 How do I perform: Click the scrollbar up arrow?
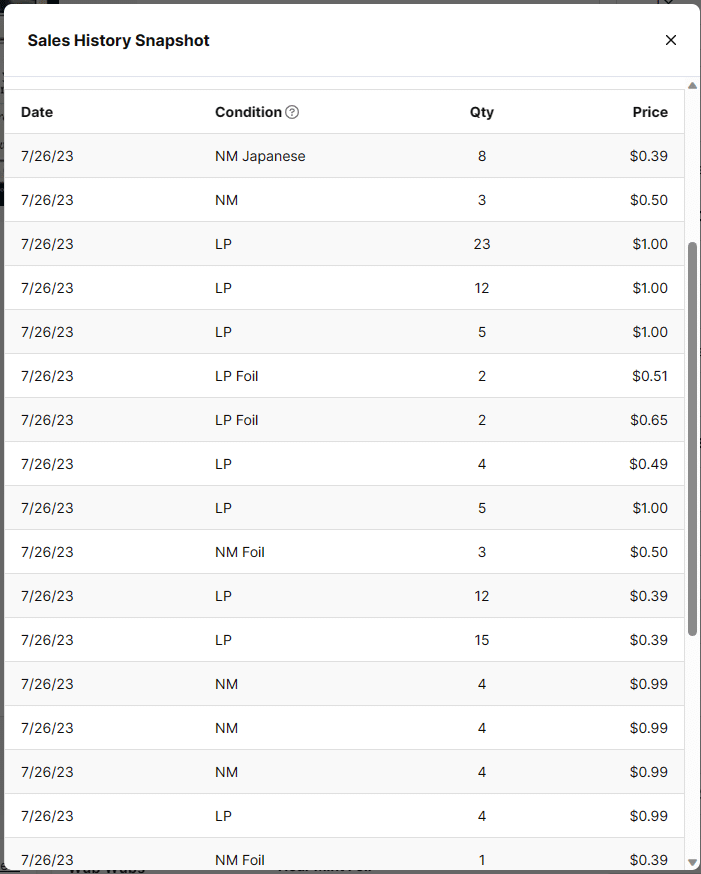pos(692,86)
